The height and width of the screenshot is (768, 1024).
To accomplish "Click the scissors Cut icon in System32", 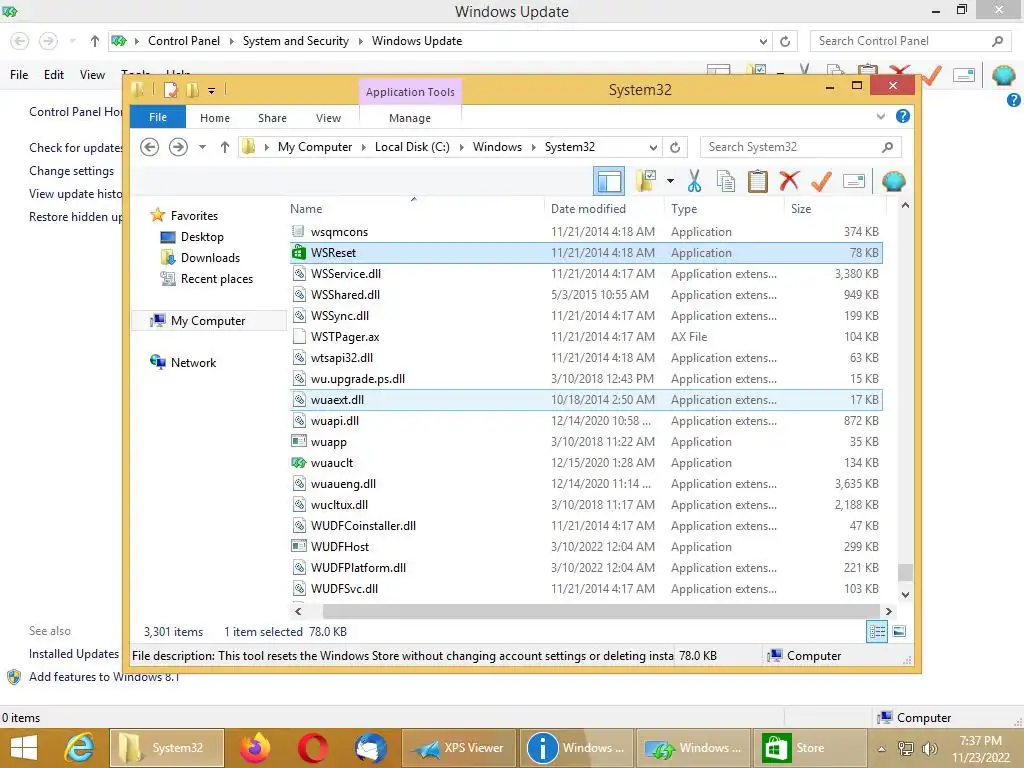I will [694, 181].
